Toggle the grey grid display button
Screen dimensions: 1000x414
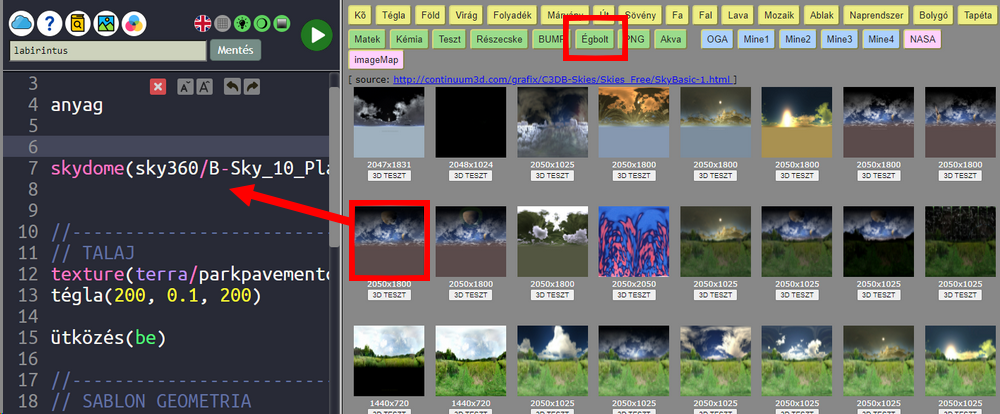pyautogui.click(x=223, y=22)
